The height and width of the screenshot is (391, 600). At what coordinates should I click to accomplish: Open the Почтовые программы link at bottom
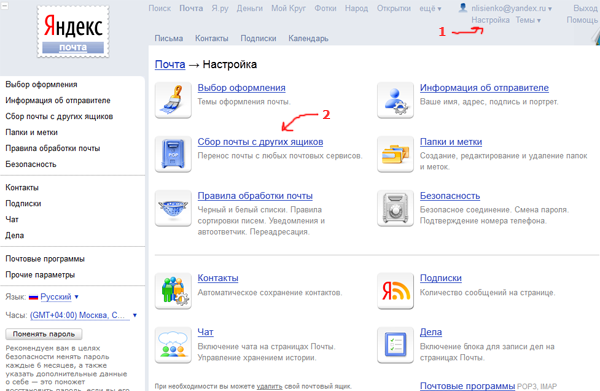(x=467, y=386)
